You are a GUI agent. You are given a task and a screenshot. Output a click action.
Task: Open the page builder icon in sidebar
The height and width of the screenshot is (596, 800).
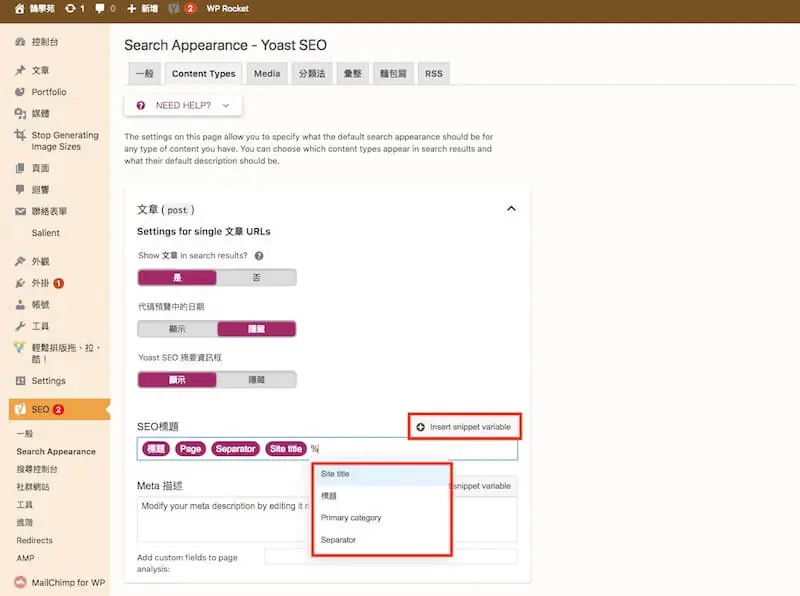[x=20, y=348]
